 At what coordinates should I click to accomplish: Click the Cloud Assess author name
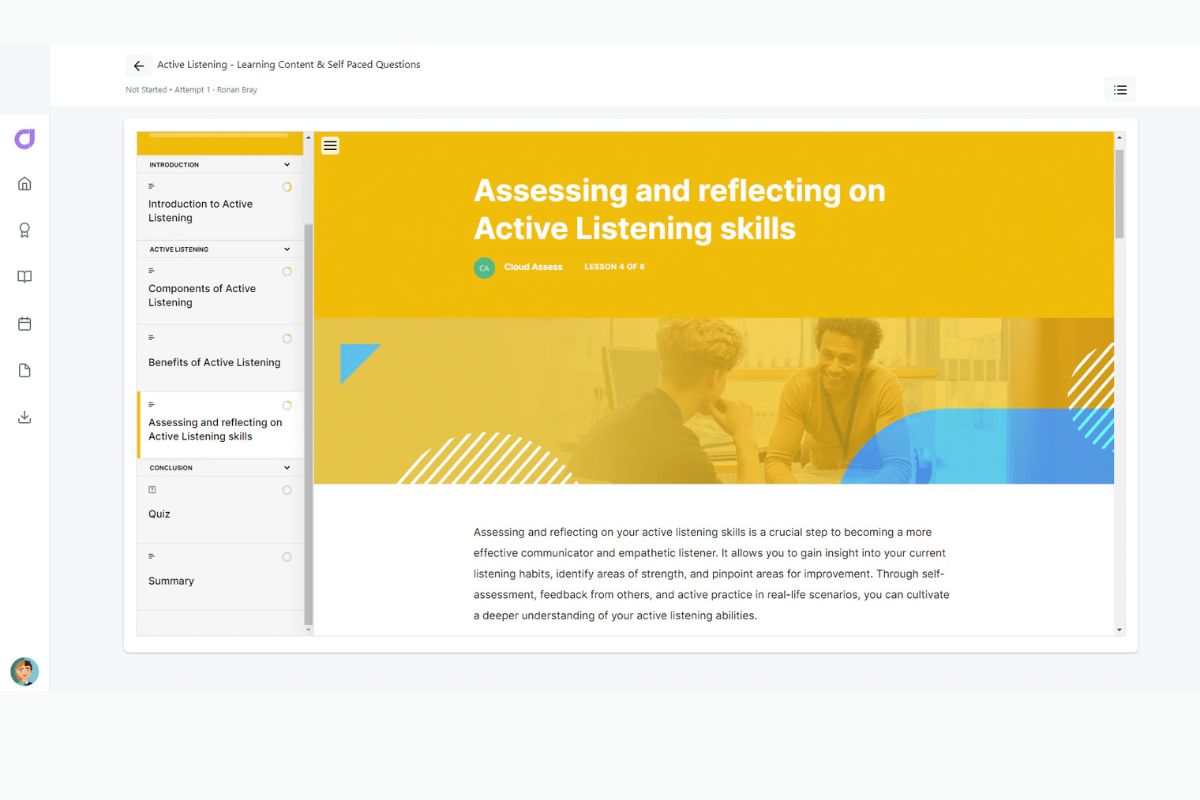(533, 268)
